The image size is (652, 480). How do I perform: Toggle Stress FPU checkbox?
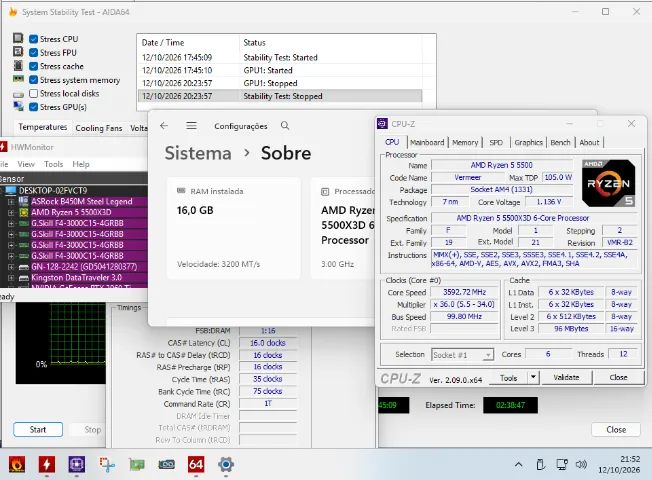click(34, 53)
